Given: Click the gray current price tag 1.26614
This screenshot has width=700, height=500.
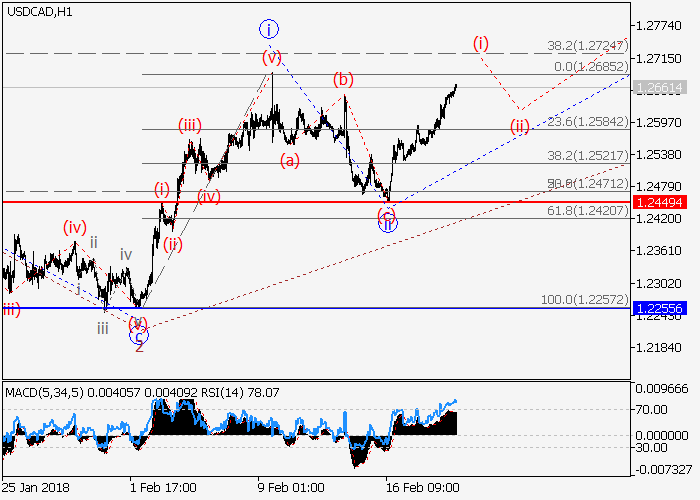Looking at the screenshot, I should [x=659, y=88].
